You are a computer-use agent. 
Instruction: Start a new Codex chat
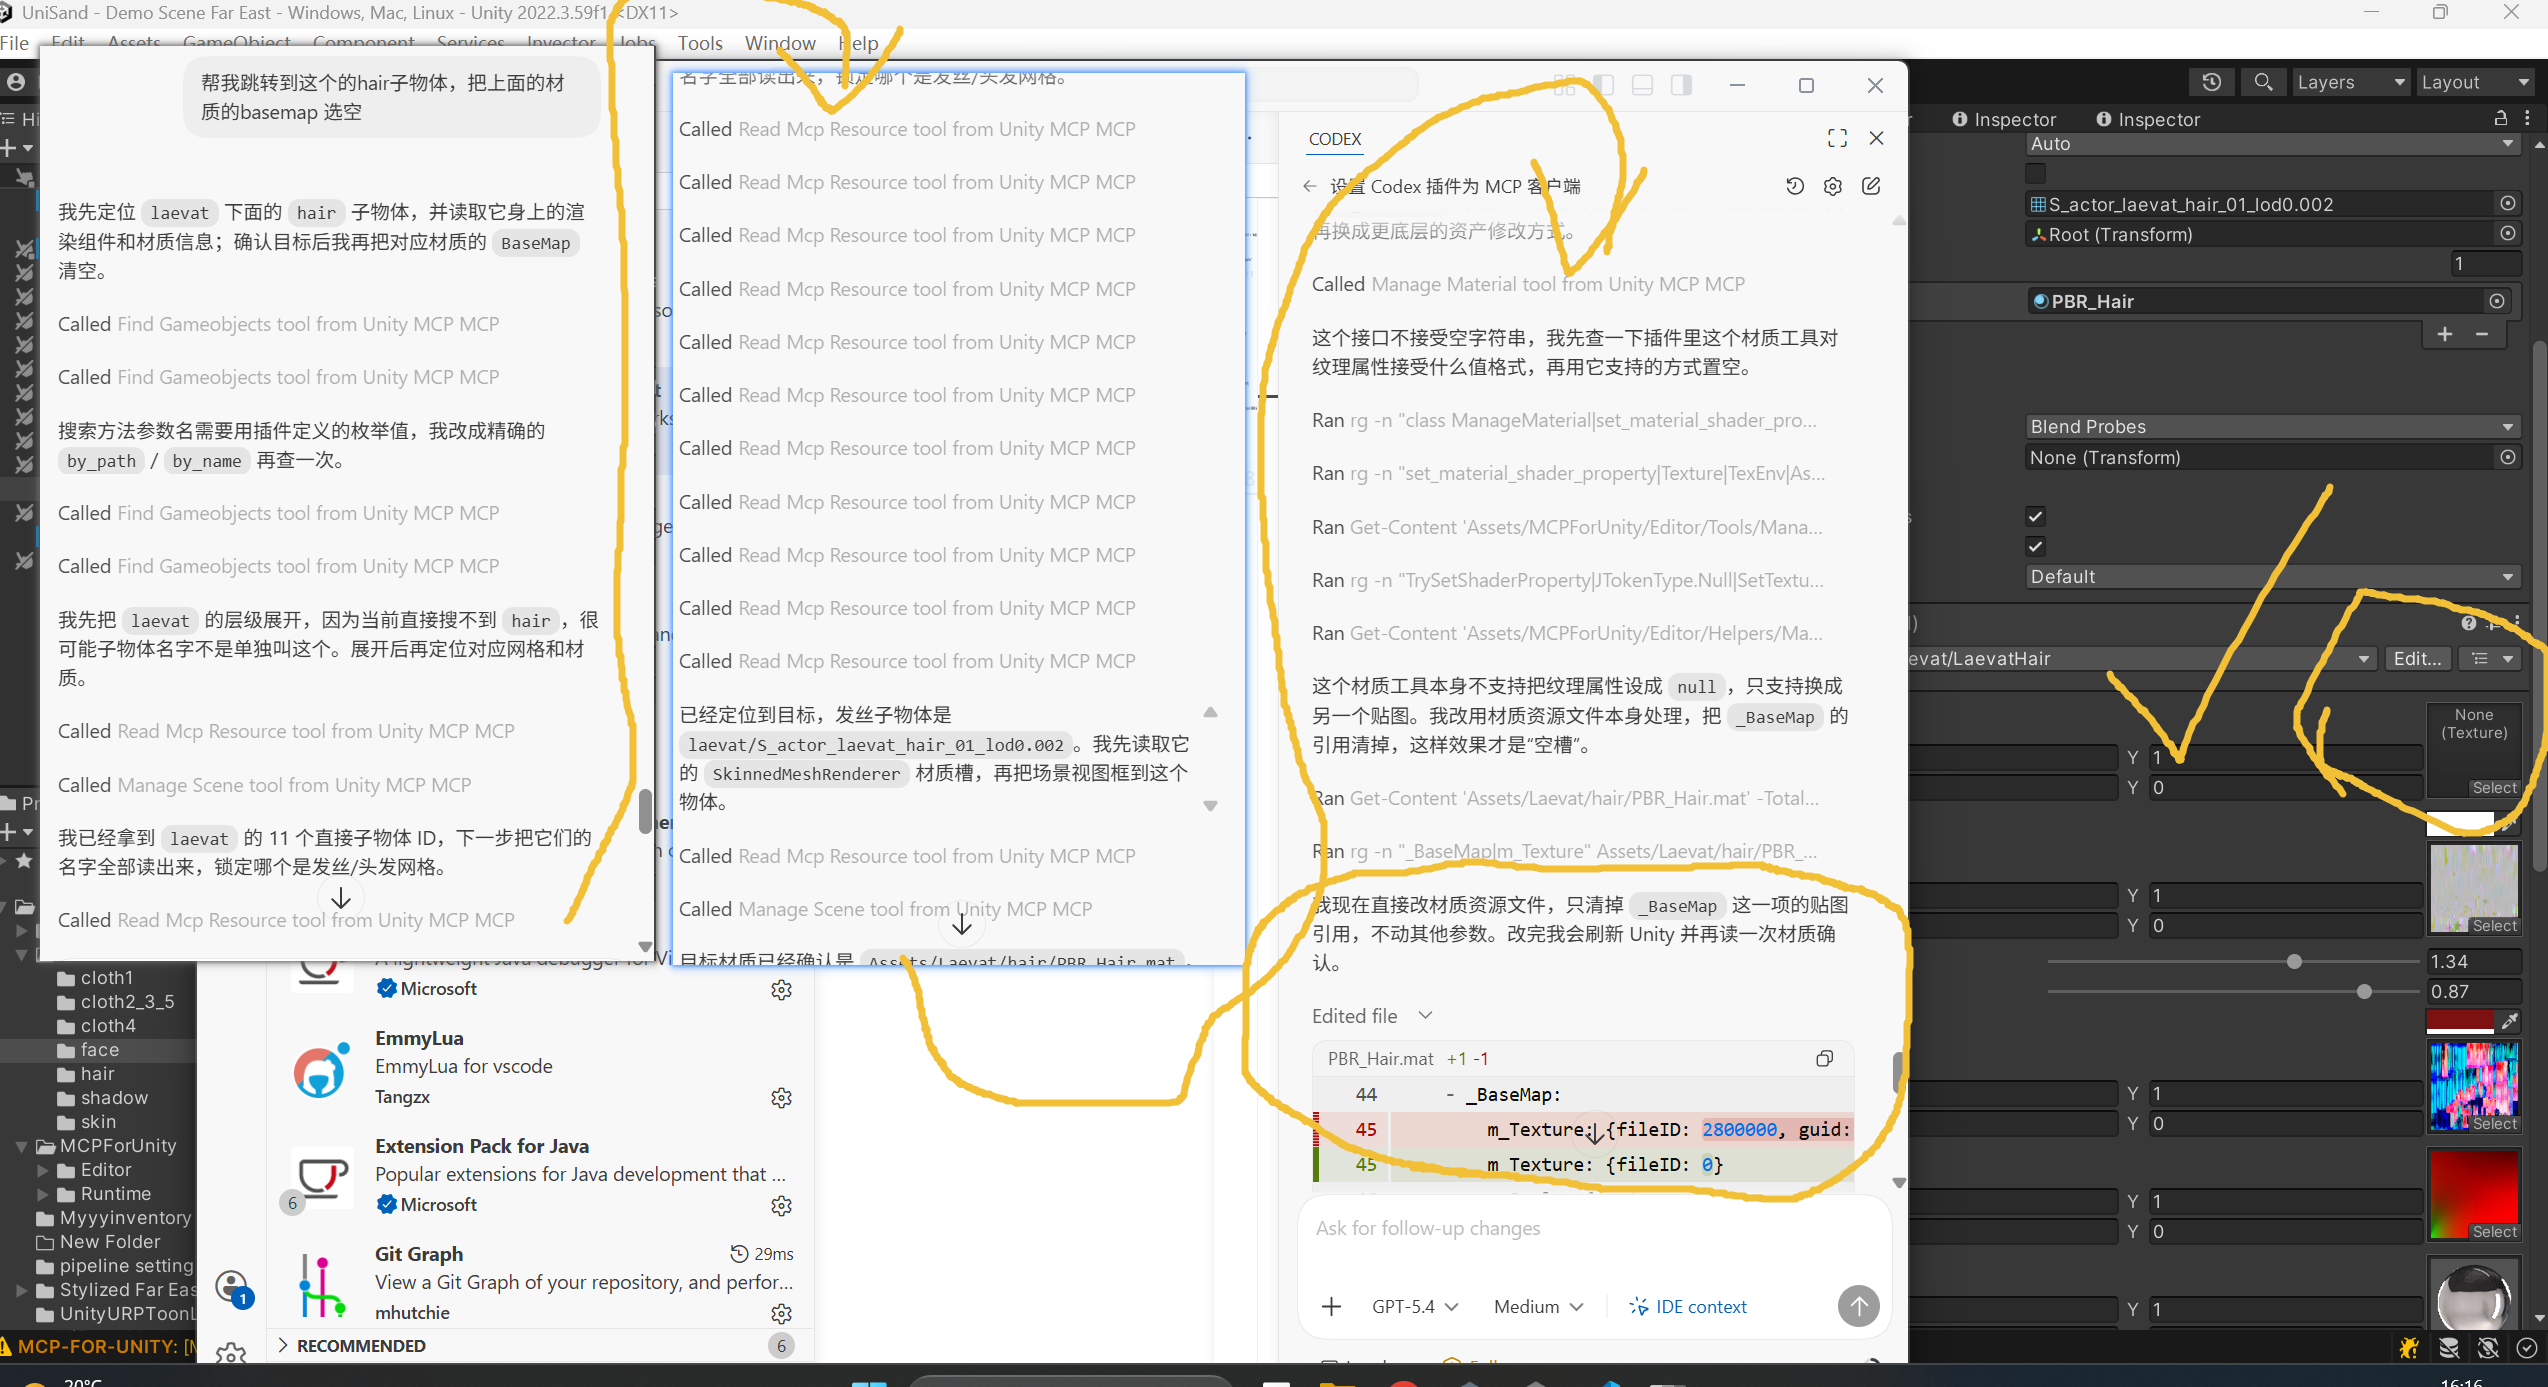click(1871, 186)
